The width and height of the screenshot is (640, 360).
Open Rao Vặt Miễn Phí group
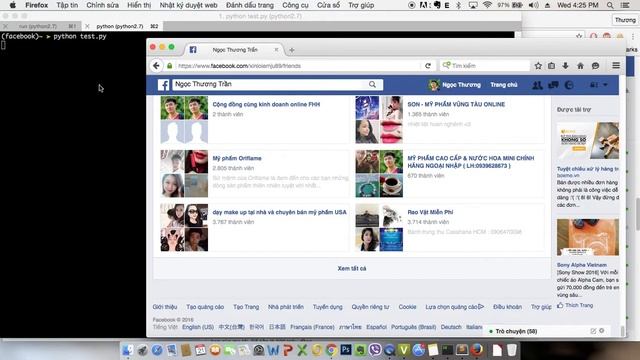430,212
